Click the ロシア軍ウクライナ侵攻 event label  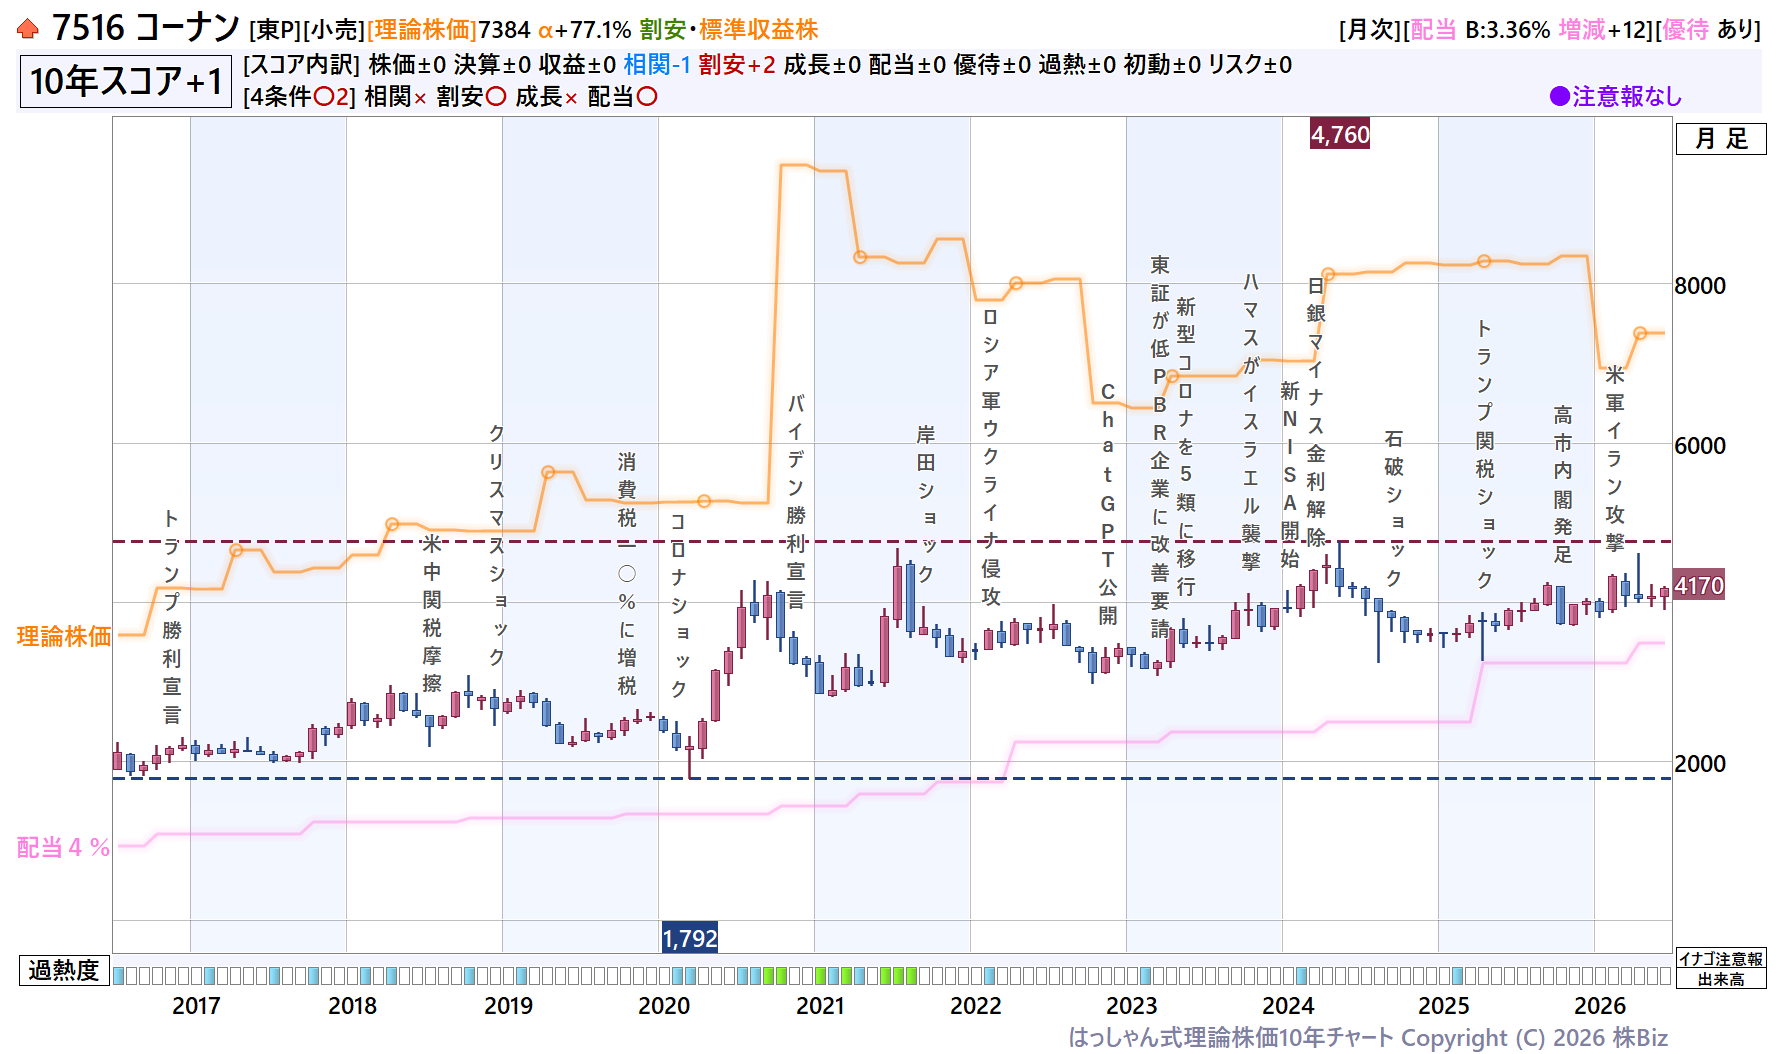[x=991, y=457]
